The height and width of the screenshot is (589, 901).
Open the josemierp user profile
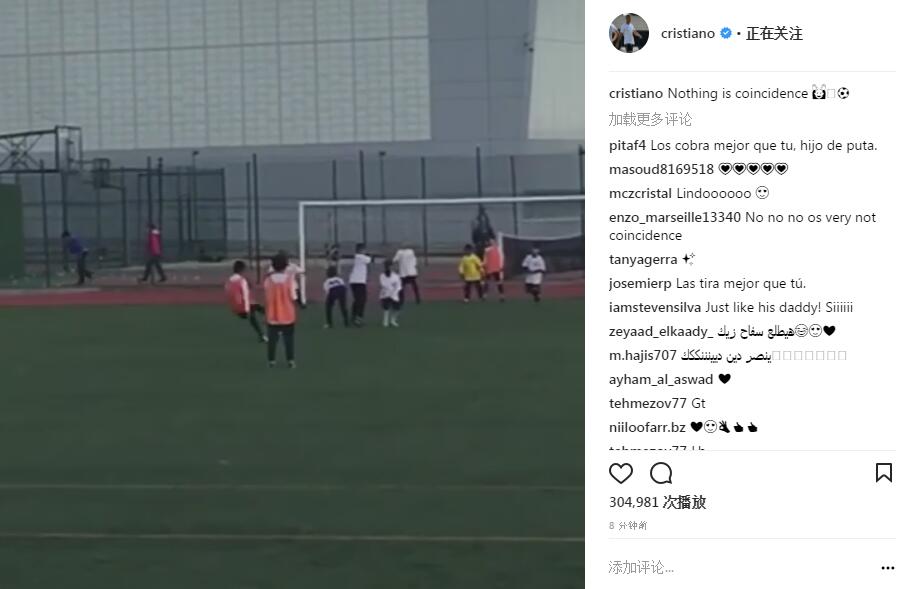pos(640,284)
